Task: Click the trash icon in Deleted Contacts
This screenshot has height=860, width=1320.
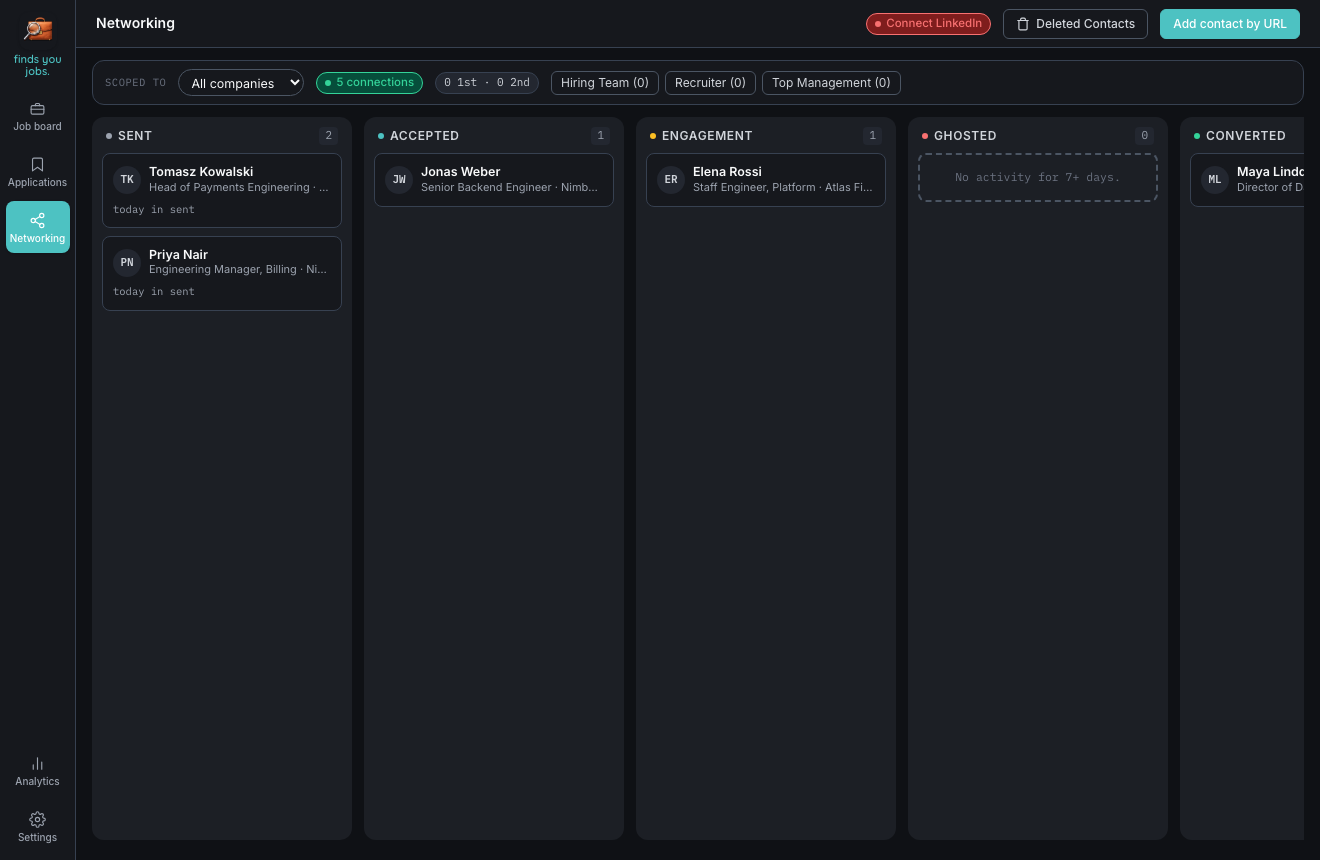Action: (x=1022, y=24)
